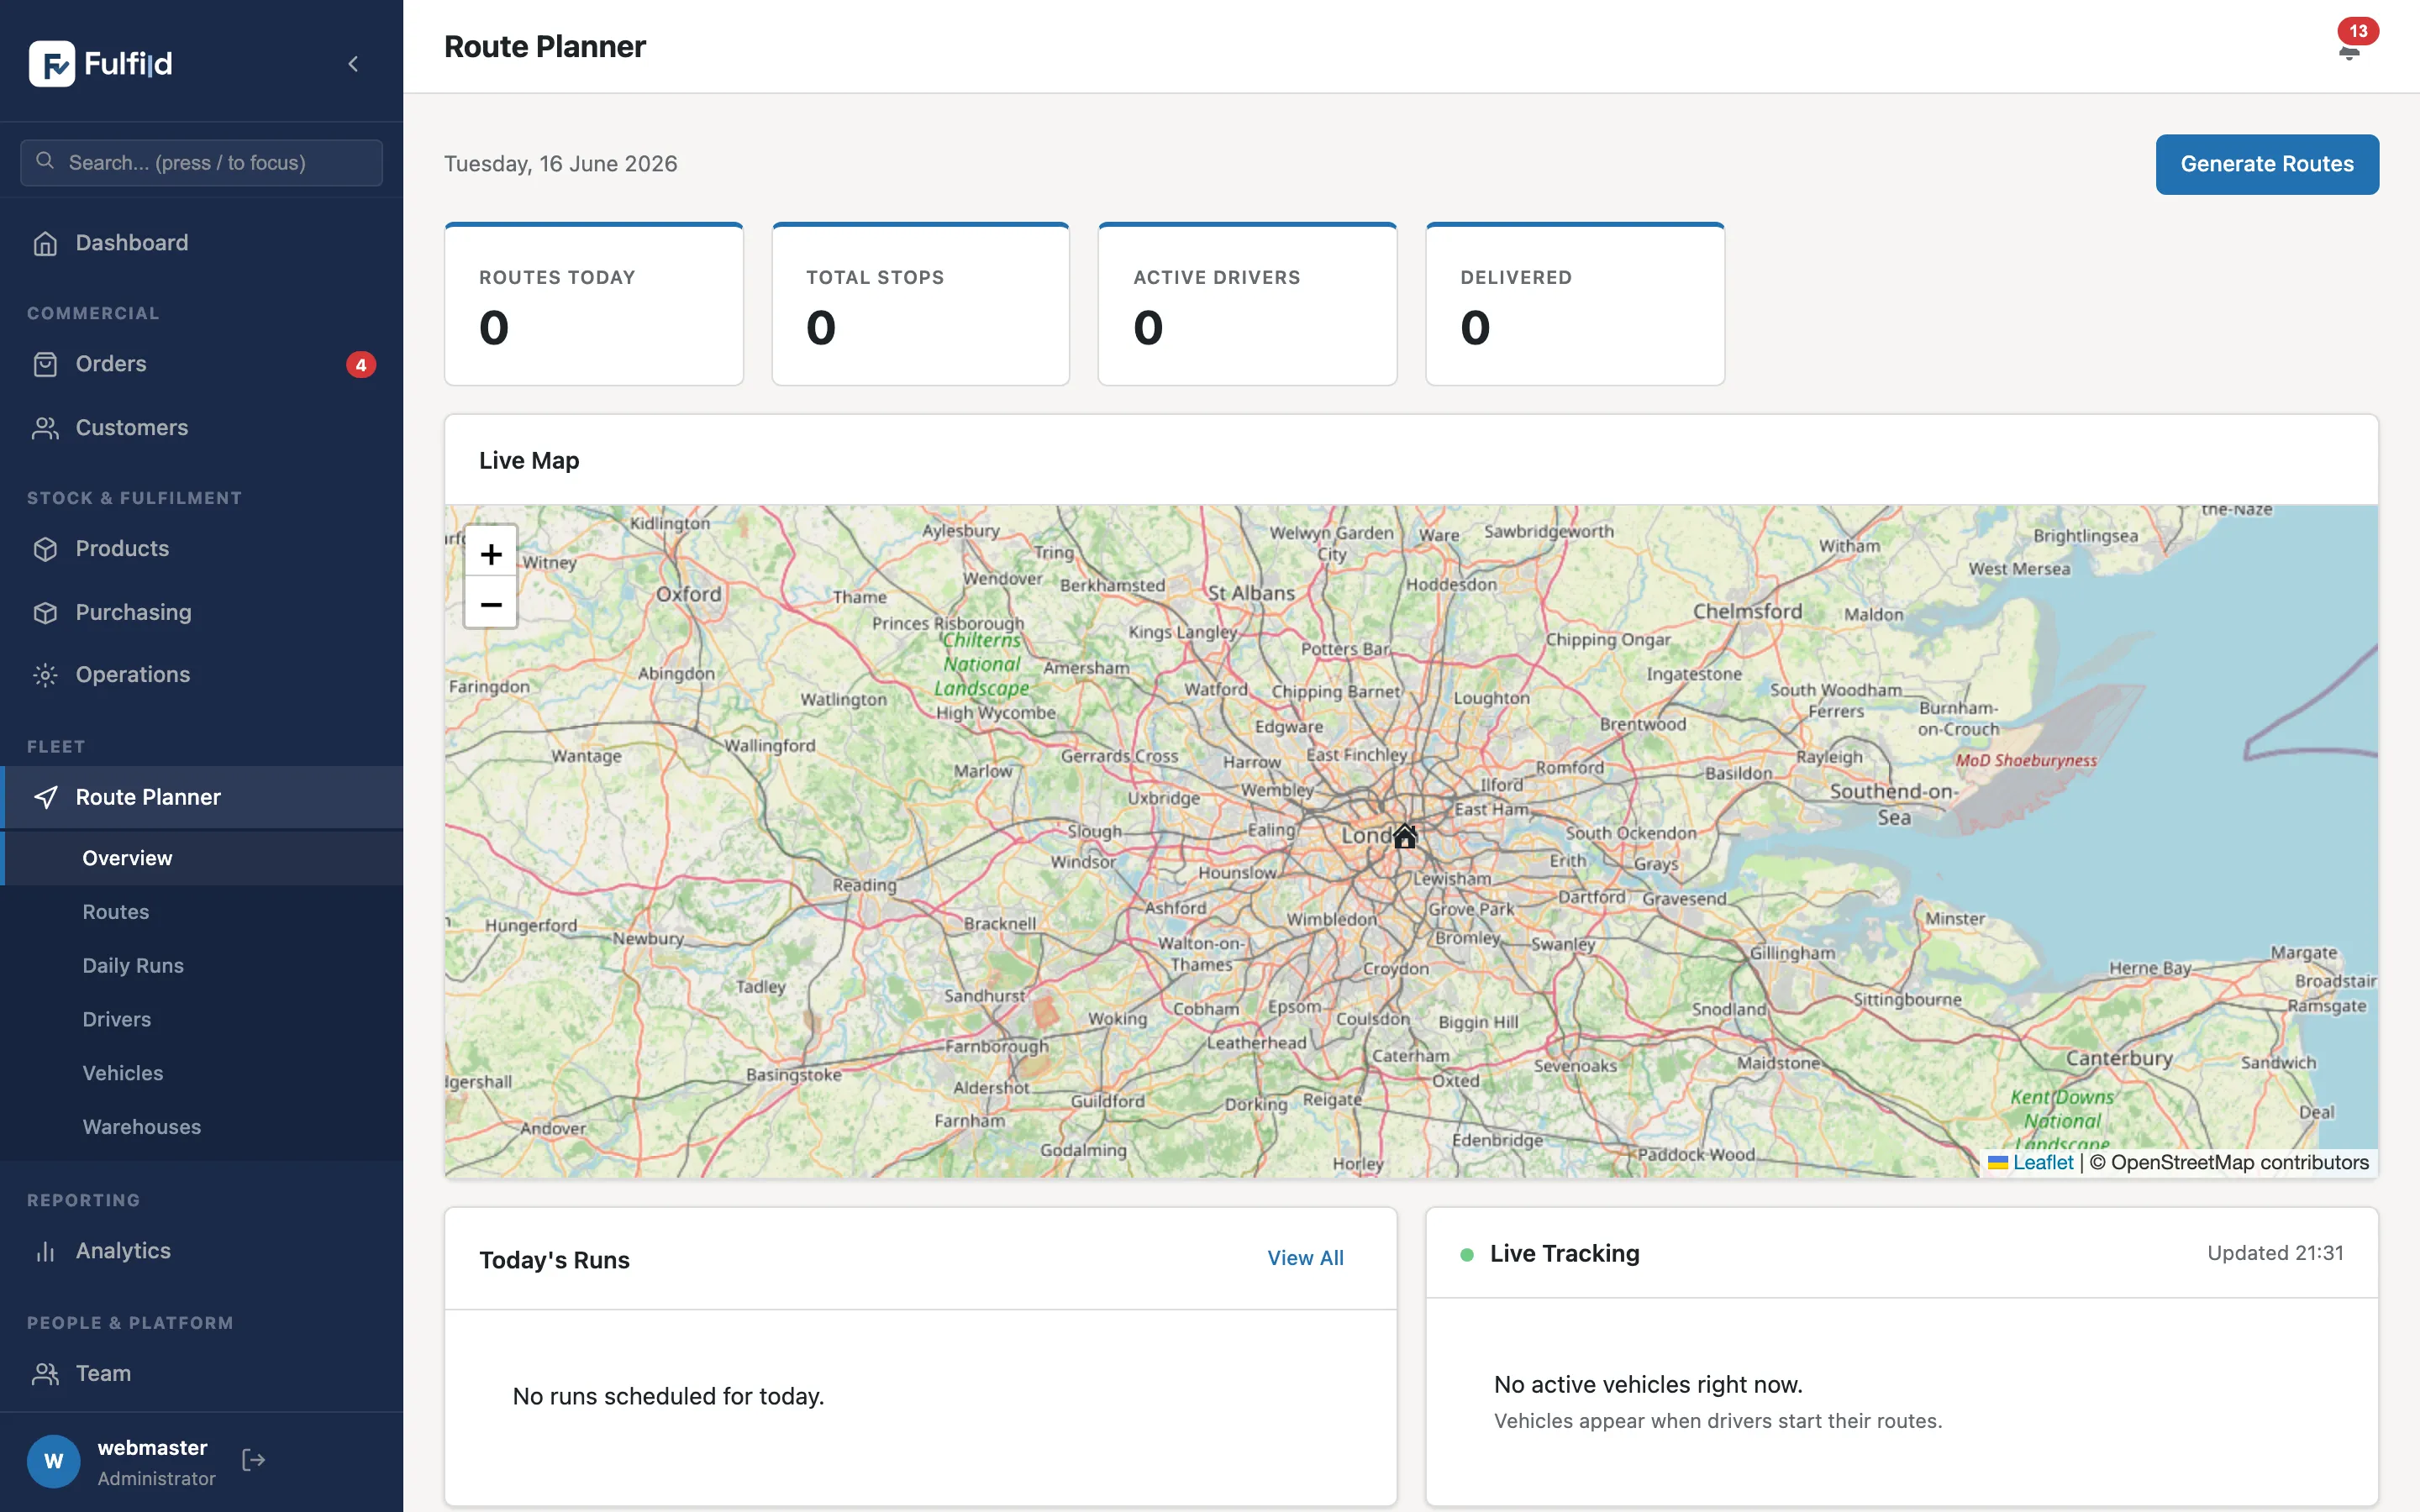Open the Leaflet attribution link

(x=2042, y=1162)
